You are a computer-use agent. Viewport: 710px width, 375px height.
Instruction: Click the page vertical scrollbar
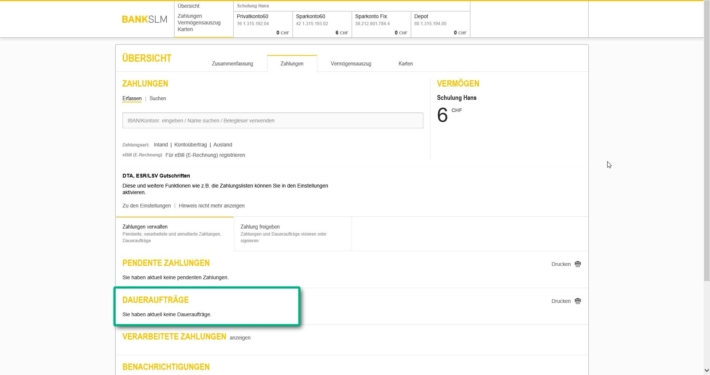(706, 140)
